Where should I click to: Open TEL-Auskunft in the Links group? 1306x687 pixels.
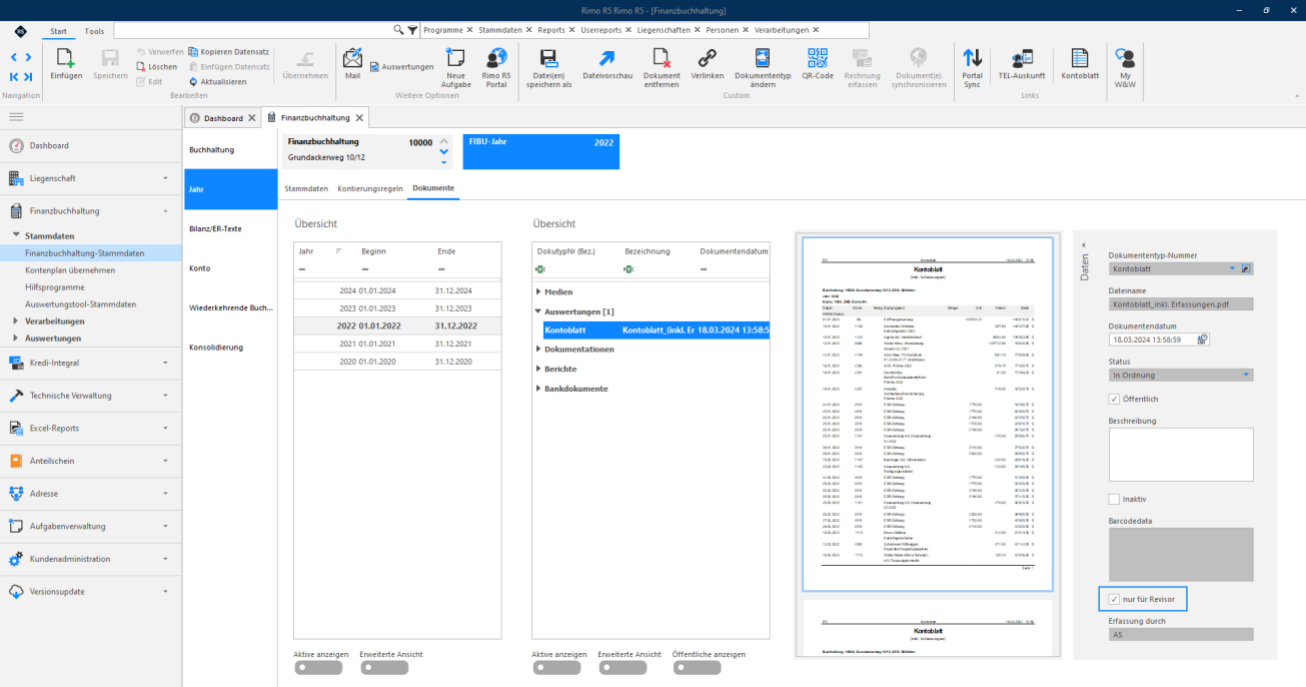1021,58
